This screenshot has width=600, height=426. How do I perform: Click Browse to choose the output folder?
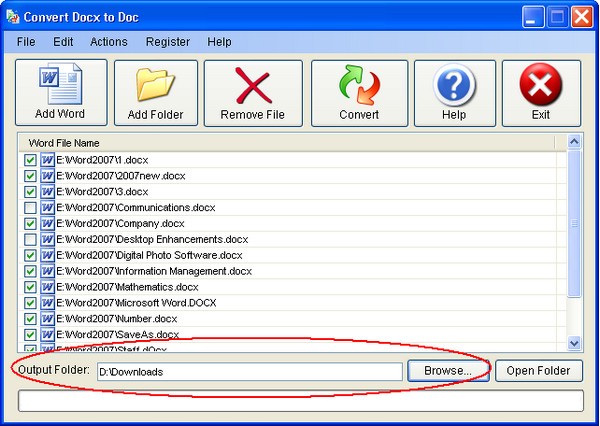tap(448, 371)
